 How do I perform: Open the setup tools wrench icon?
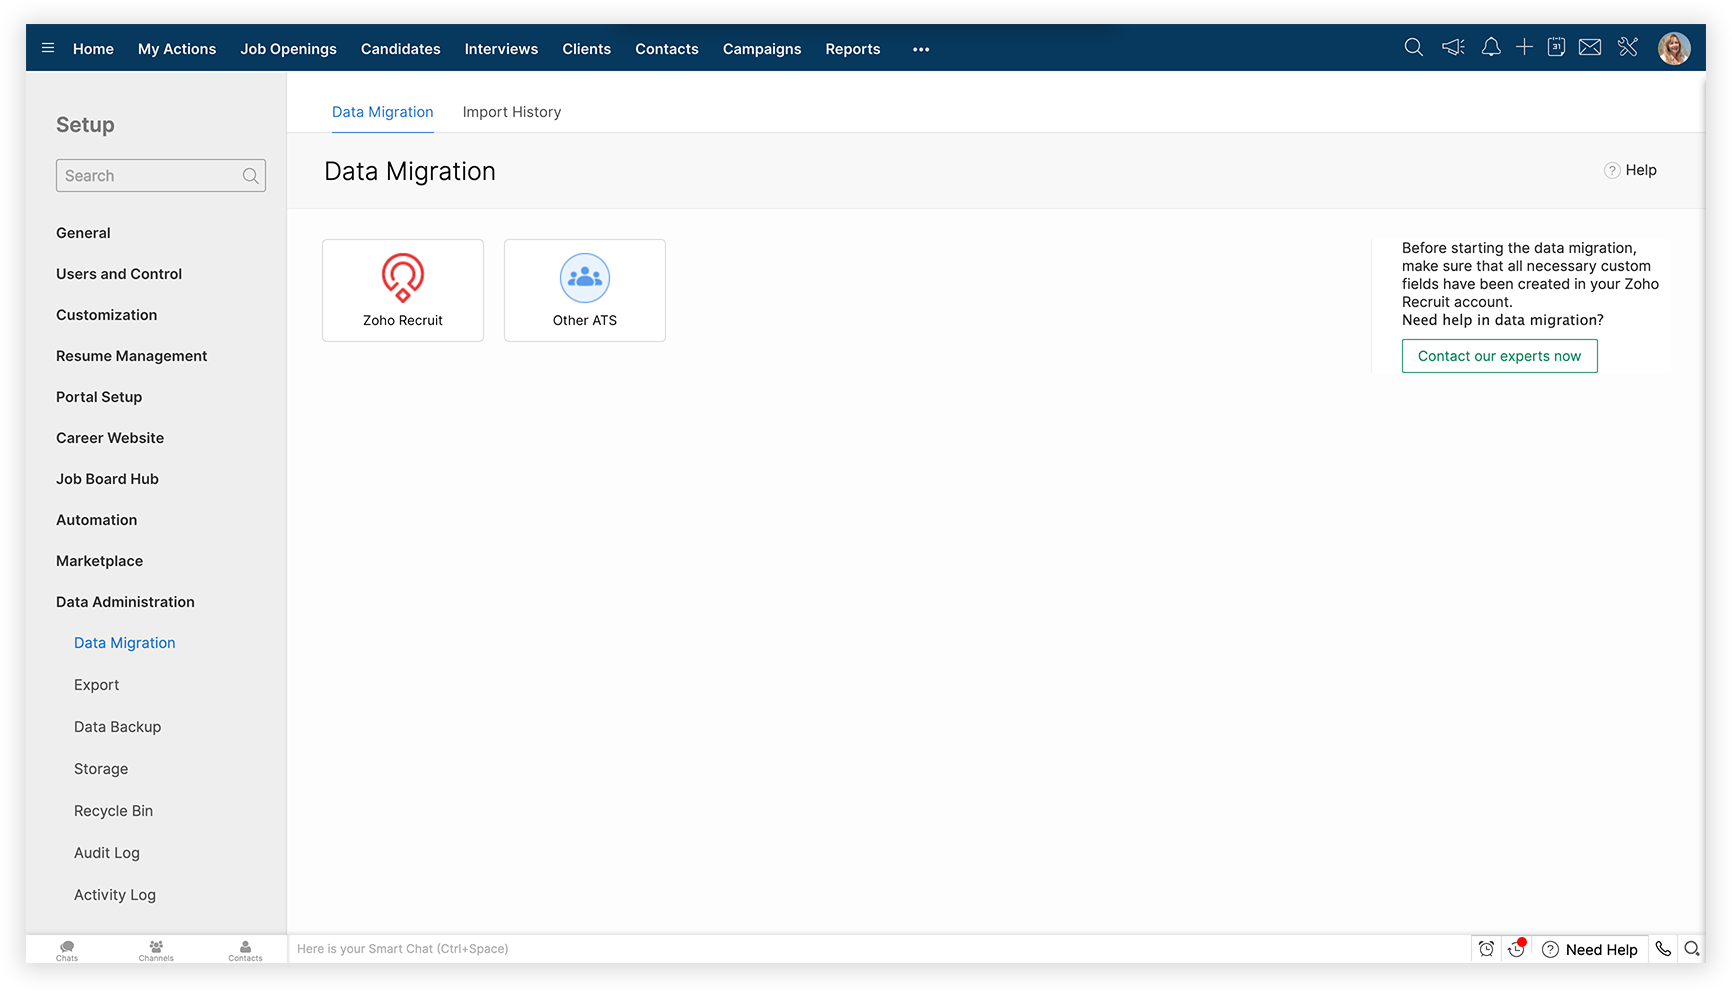[1628, 47]
